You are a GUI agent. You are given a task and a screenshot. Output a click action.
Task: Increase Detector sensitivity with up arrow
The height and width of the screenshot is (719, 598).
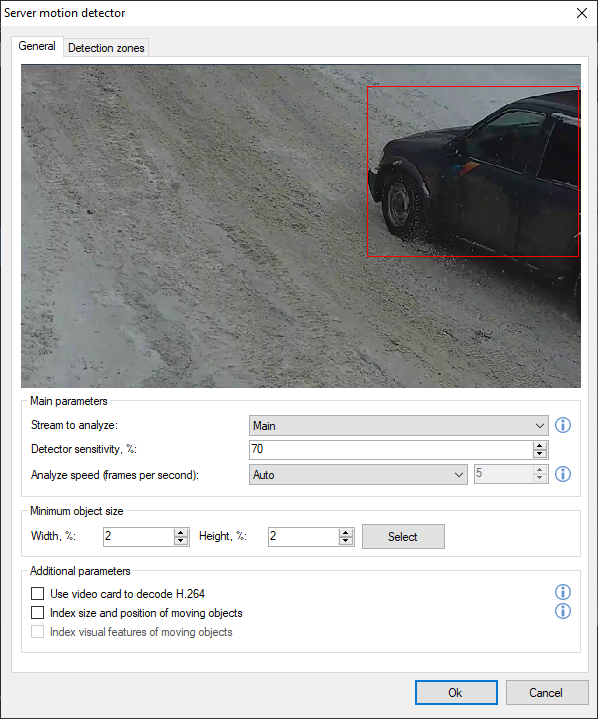(540, 446)
